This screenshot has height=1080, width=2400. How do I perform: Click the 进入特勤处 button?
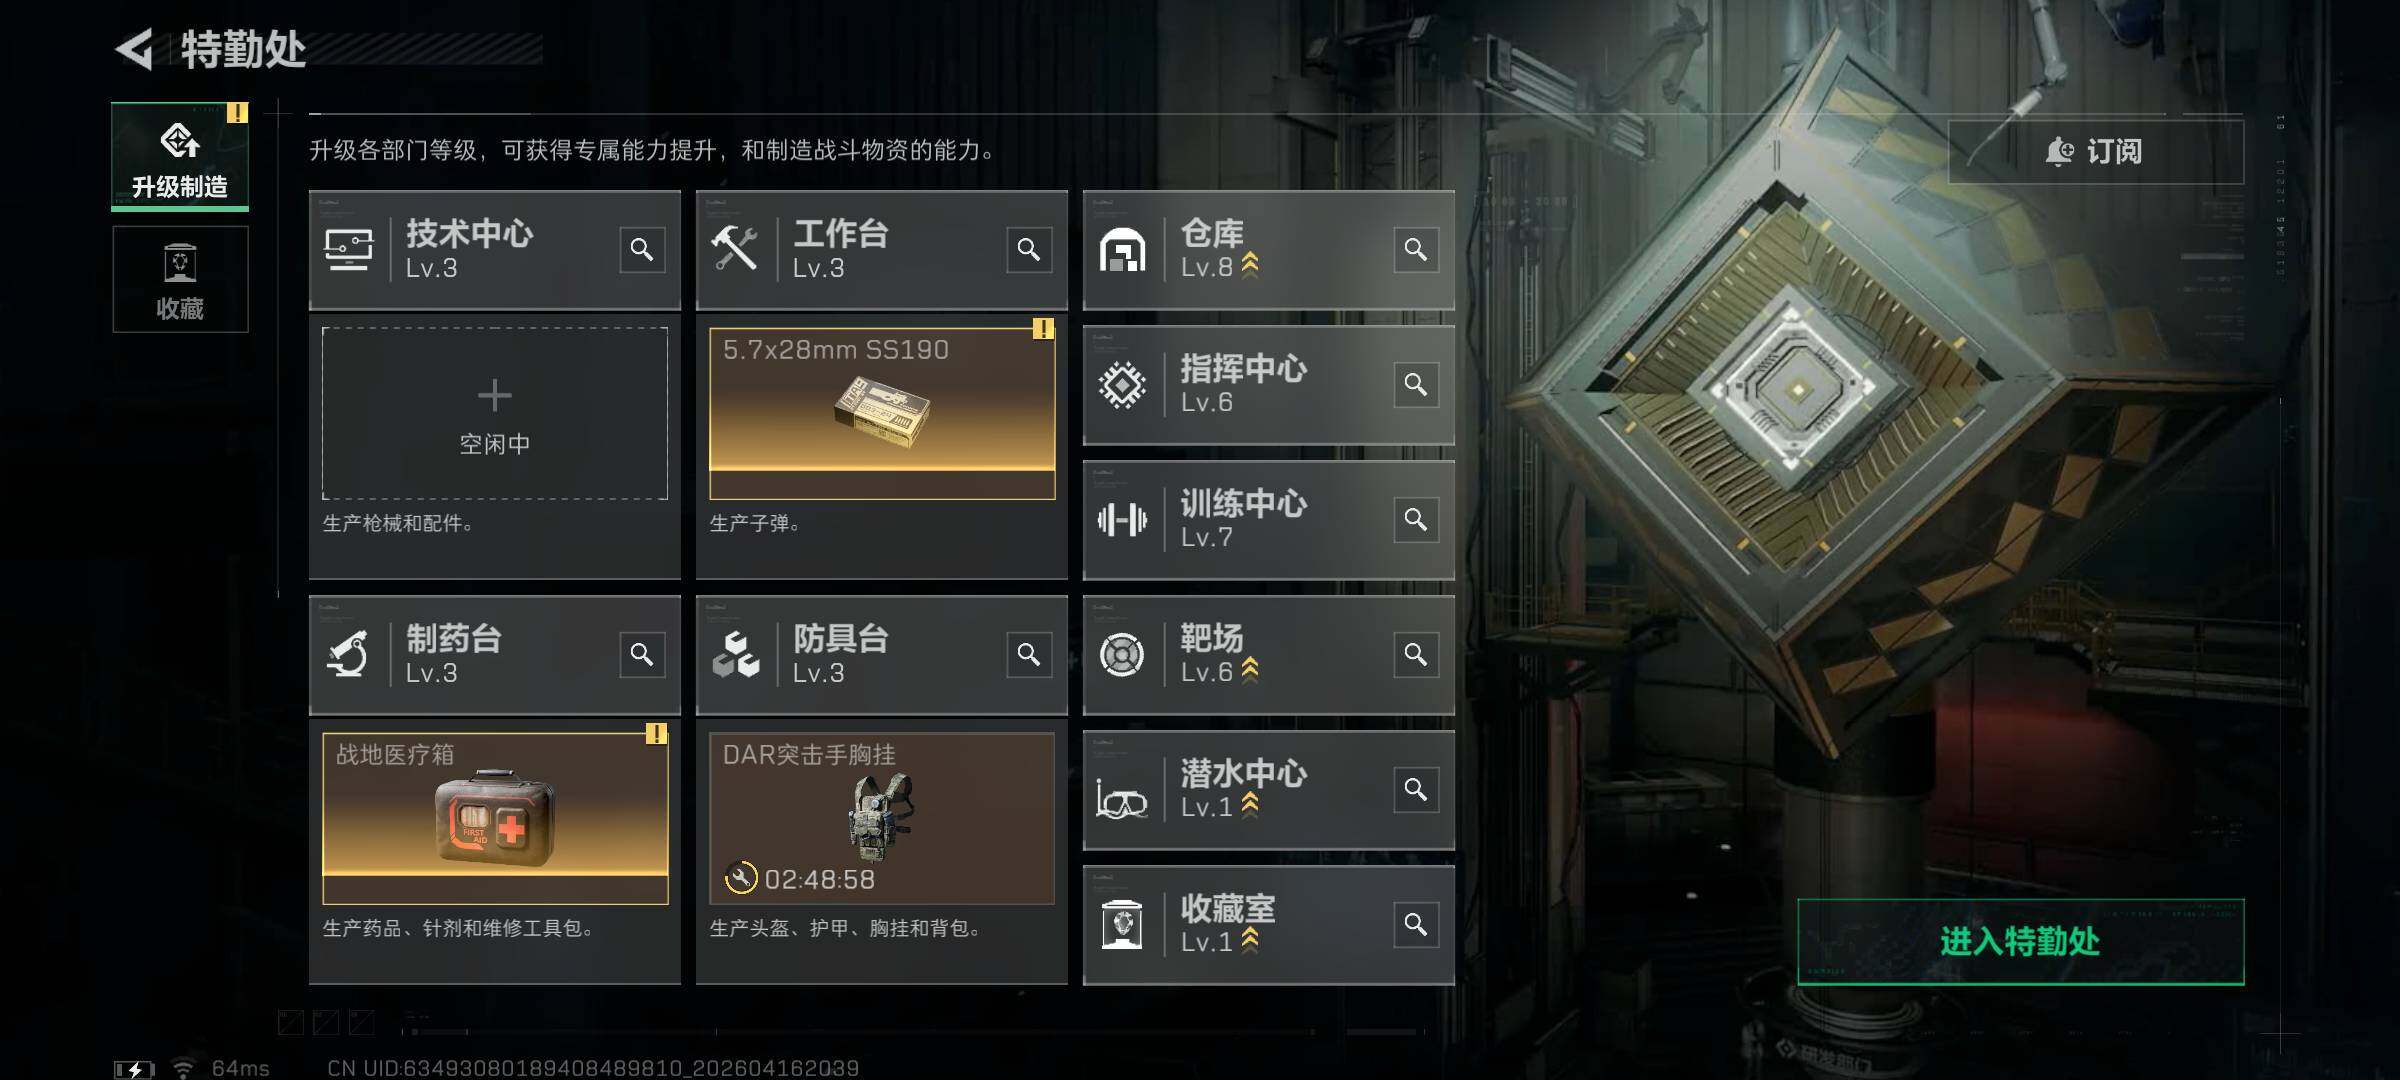[x=2021, y=941]
